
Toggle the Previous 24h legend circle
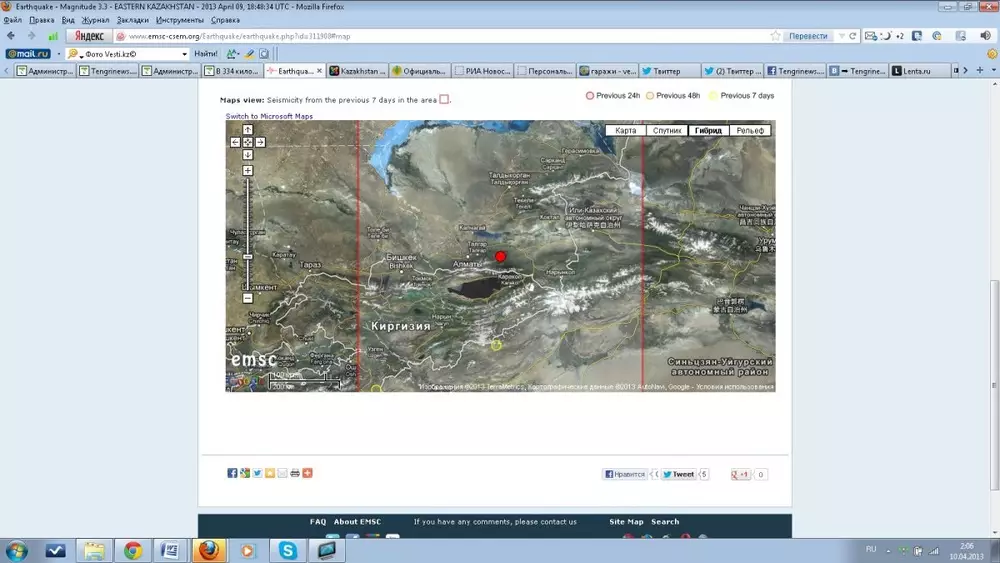pyautogui.click(x=590, y=96)
